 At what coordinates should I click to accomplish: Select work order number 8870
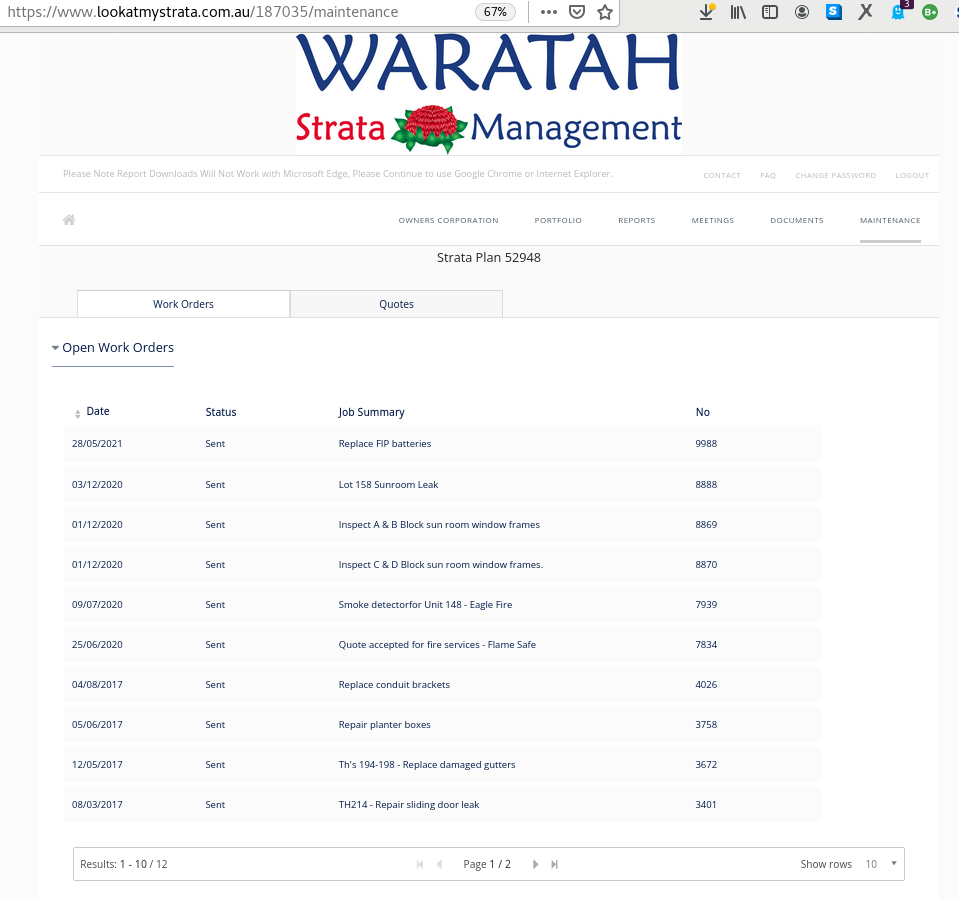coord(706,565)
